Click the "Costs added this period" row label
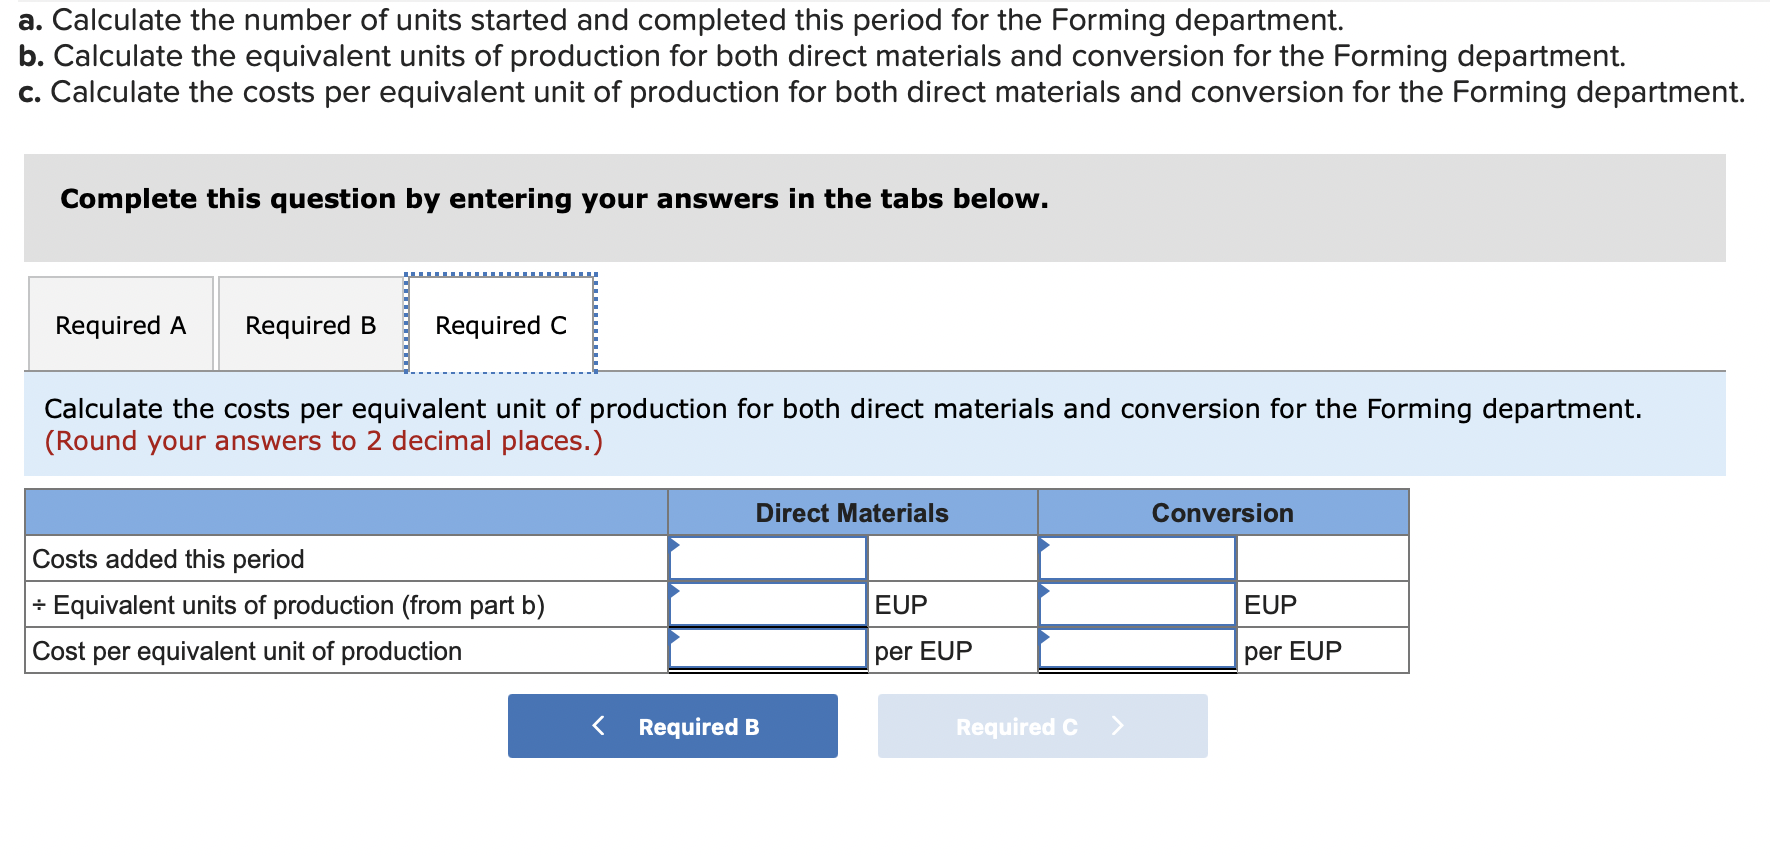 [x=168, y=559]
